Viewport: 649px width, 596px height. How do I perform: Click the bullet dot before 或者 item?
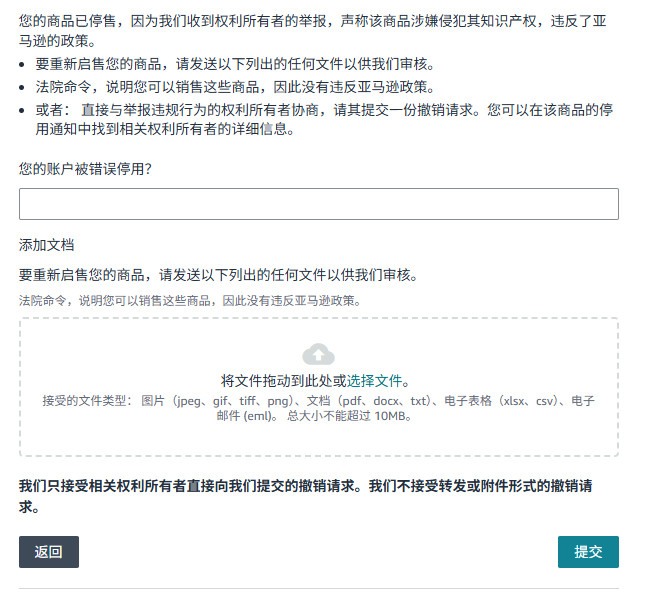(x=24, y=110)
